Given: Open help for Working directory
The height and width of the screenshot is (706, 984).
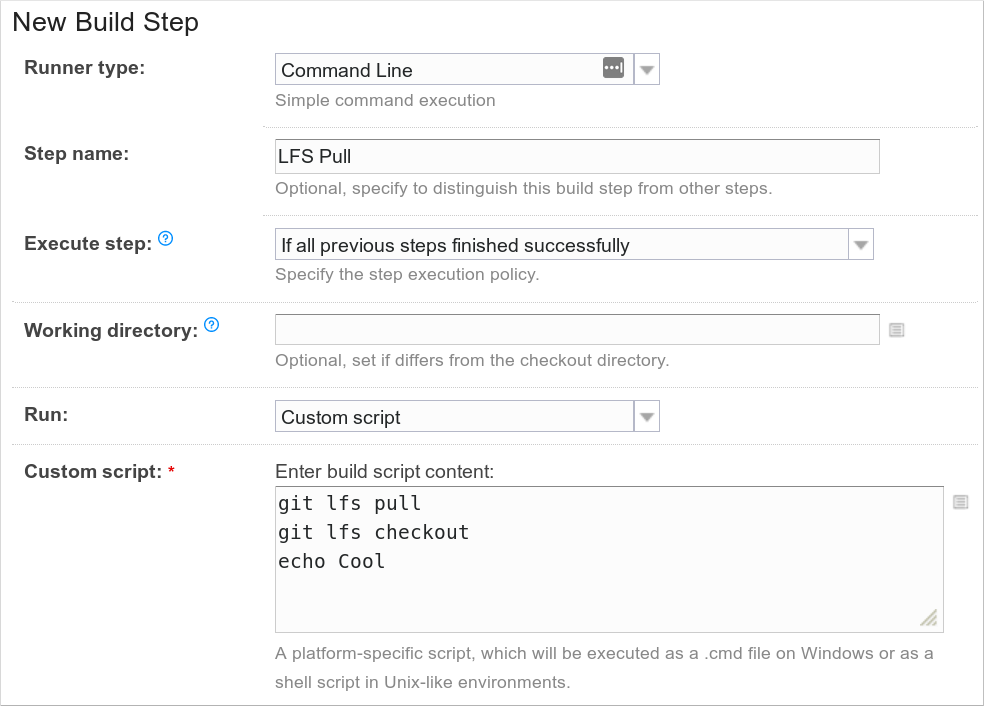Looking at the screenshot, I should (211, 325).
